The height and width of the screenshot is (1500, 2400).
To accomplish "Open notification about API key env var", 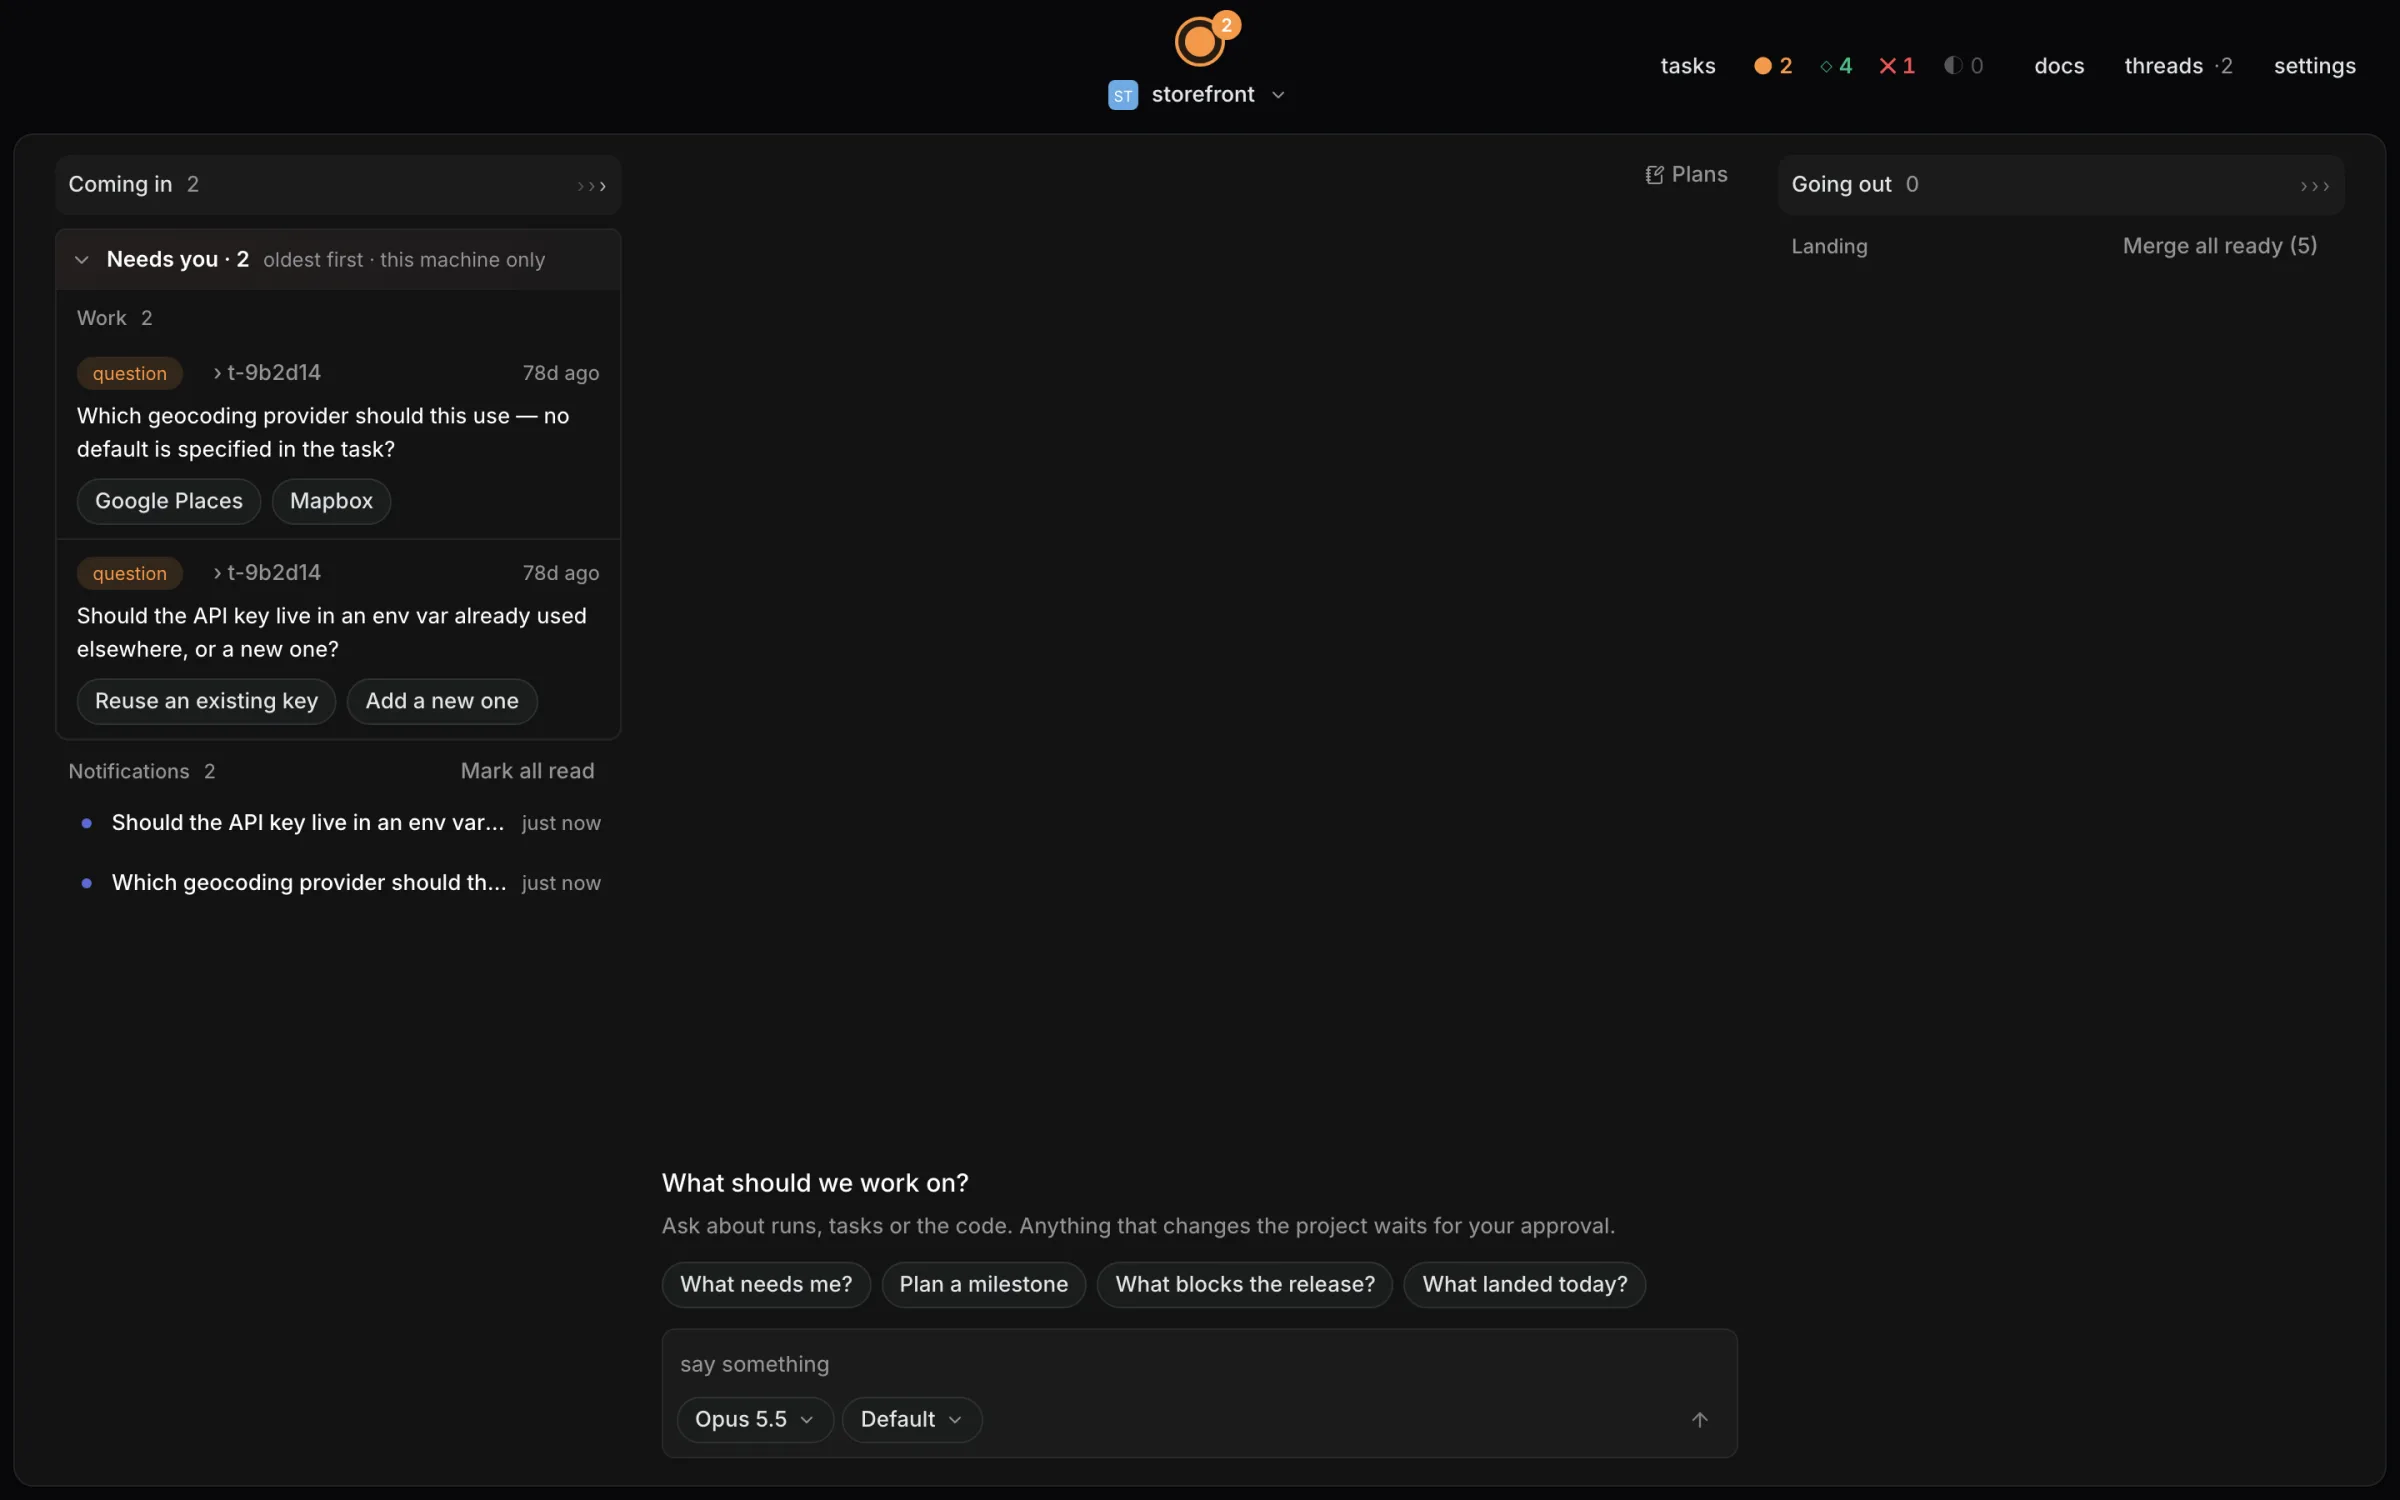I will pos(340,823).
